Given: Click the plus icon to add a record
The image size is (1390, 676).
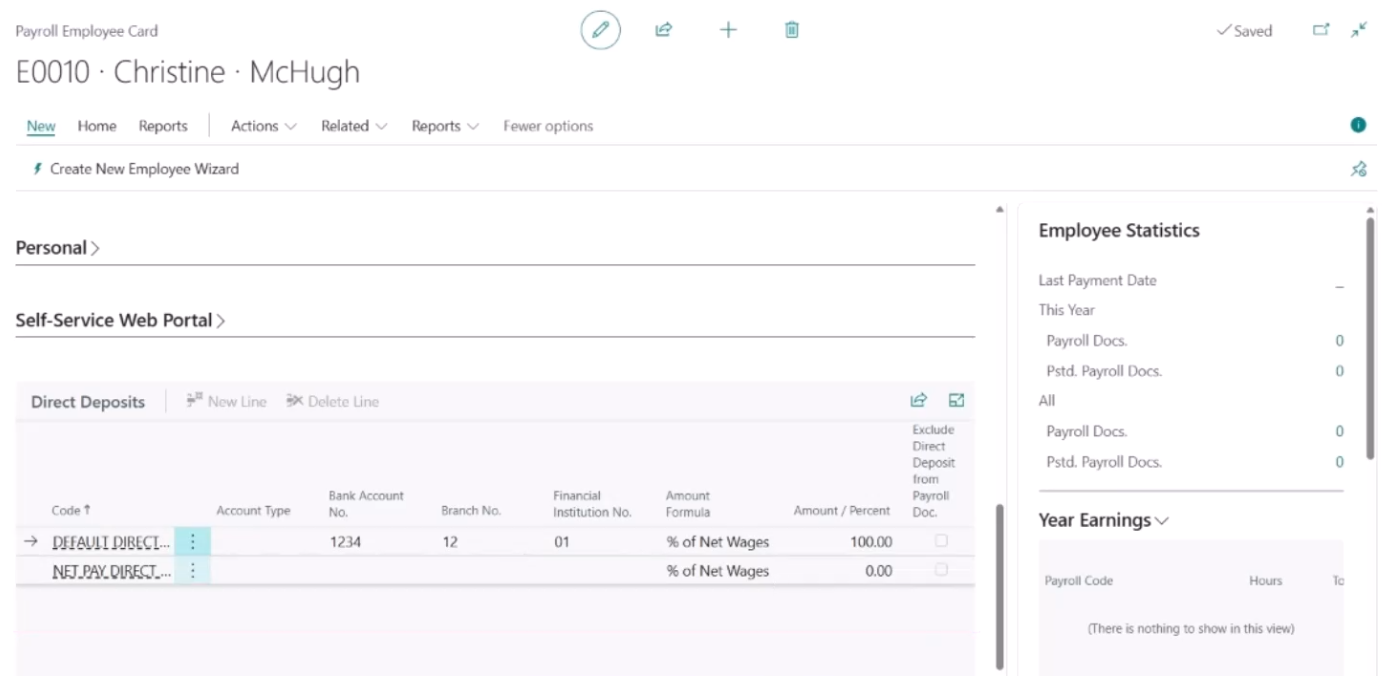Looking at the screenshot, I should (728, 31).
